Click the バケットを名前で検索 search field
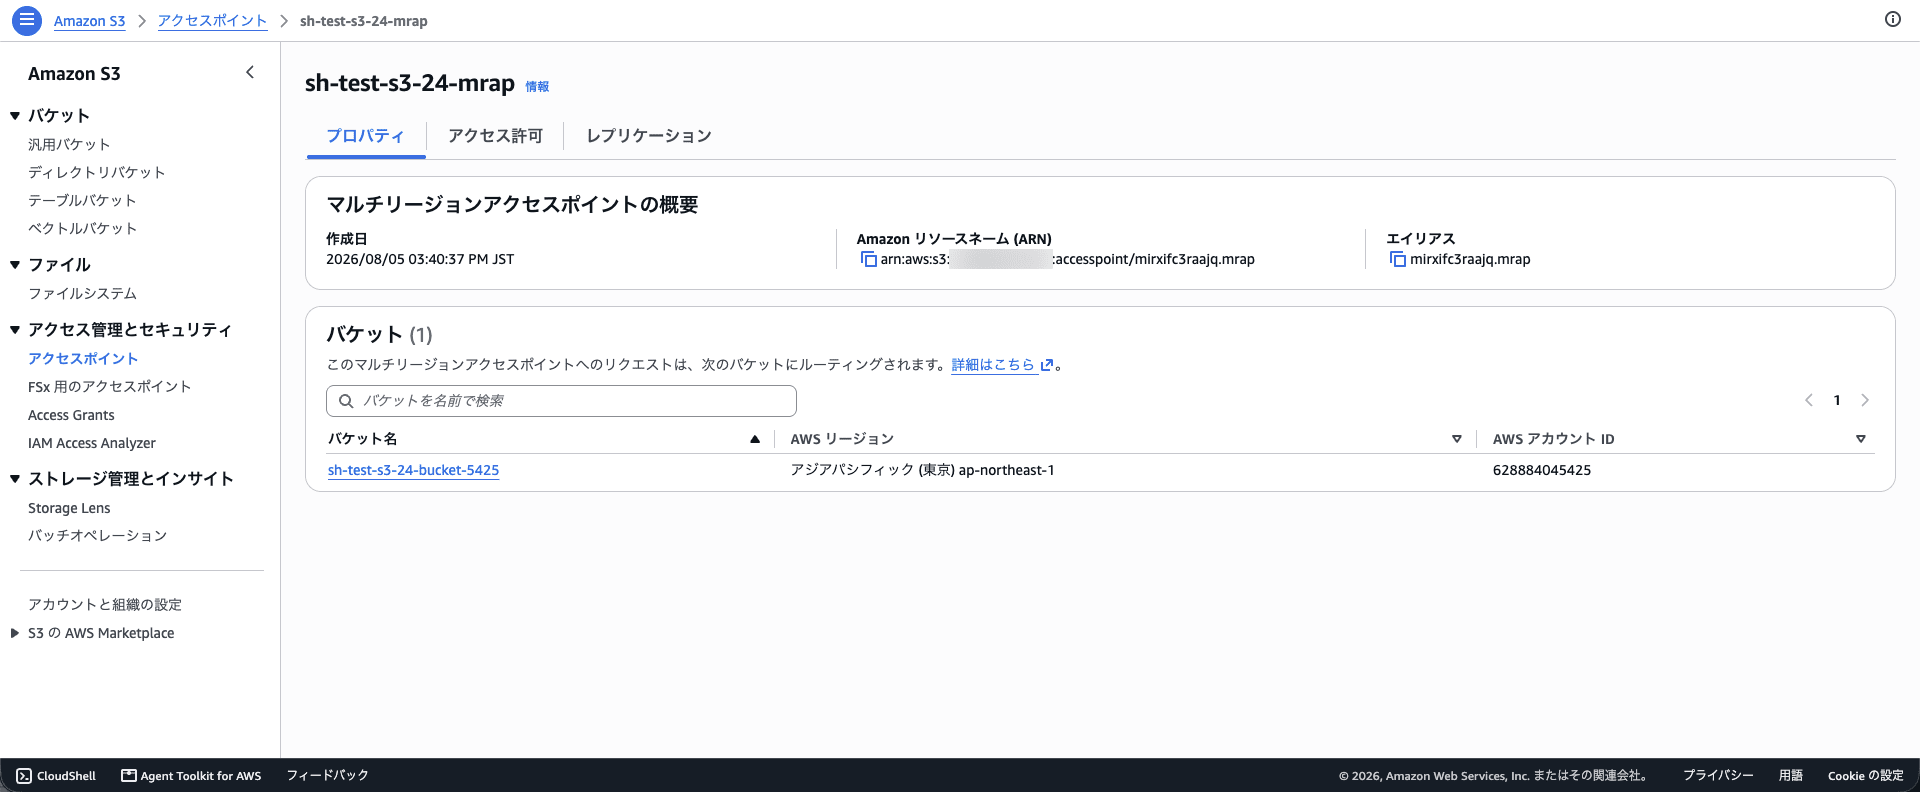 click(x=561, y=401)
